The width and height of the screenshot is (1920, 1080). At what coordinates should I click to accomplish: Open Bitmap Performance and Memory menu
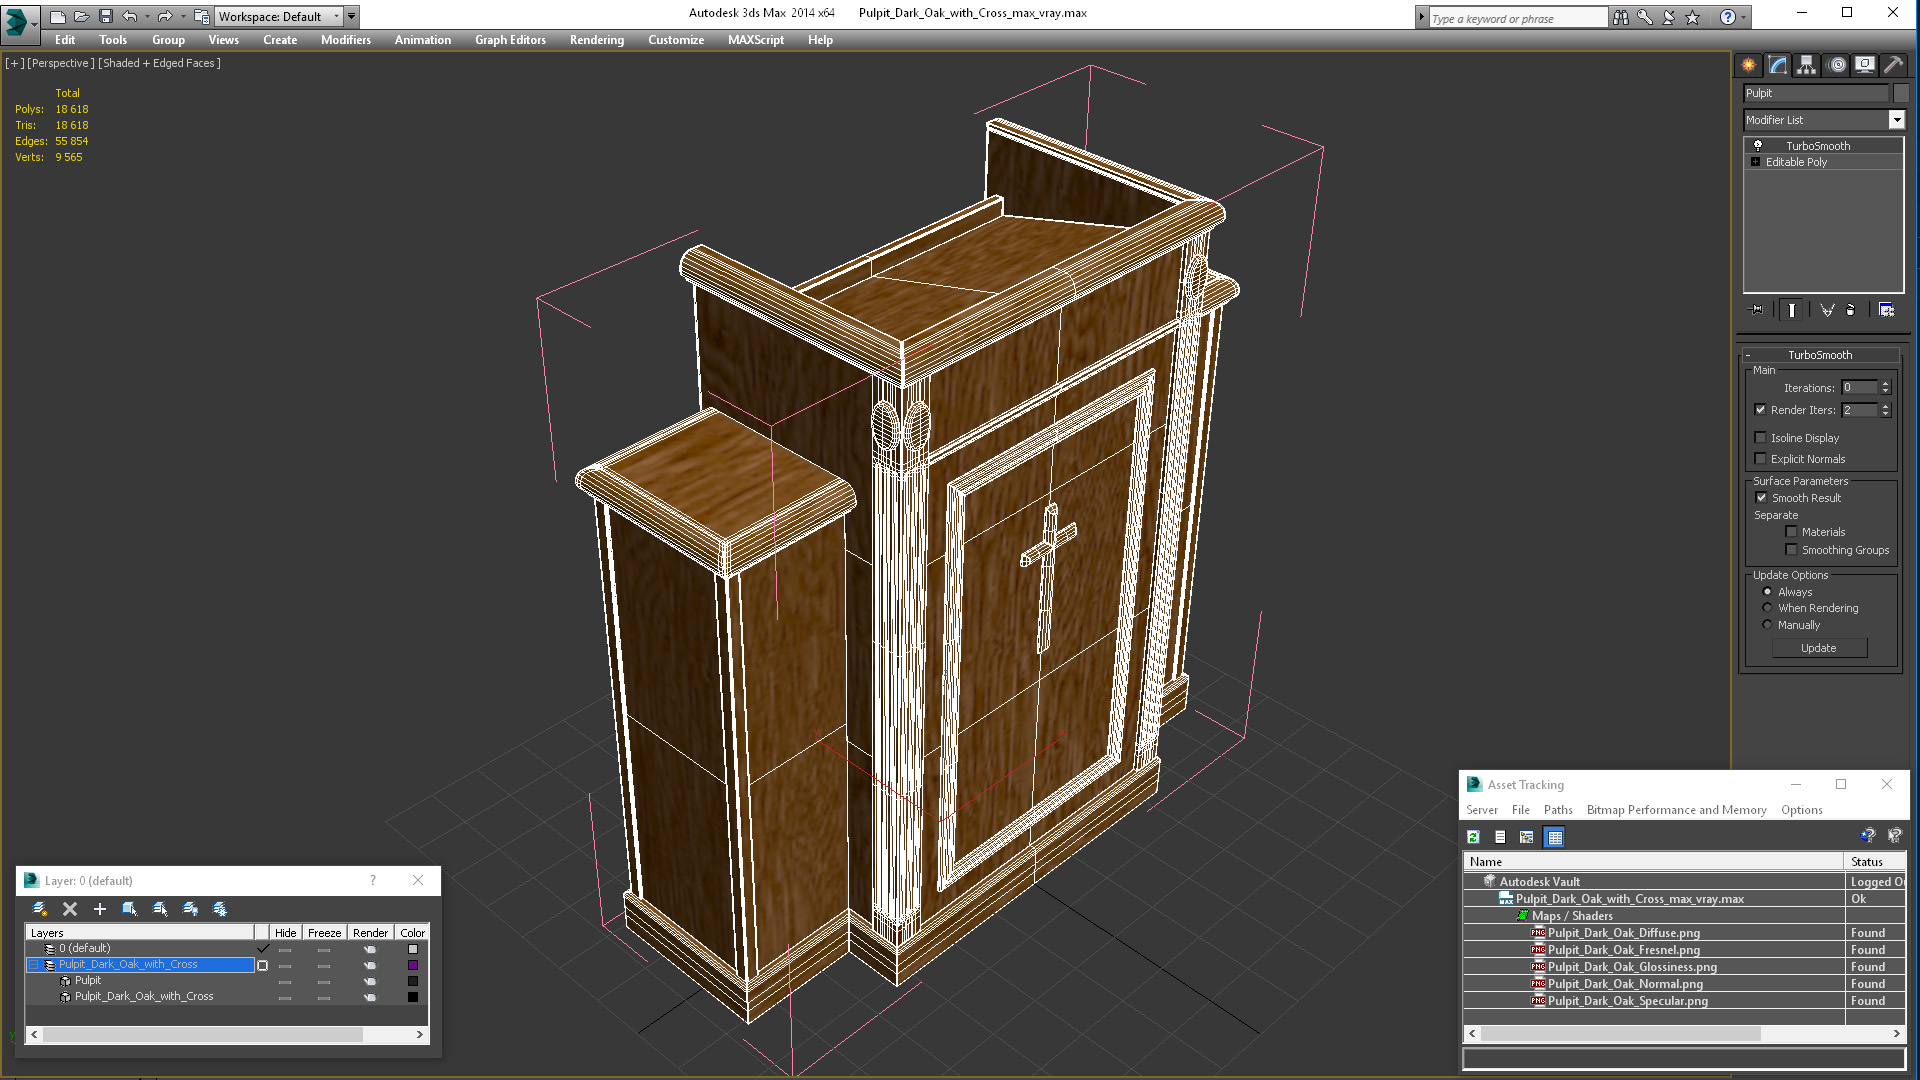click(1676, 810)
